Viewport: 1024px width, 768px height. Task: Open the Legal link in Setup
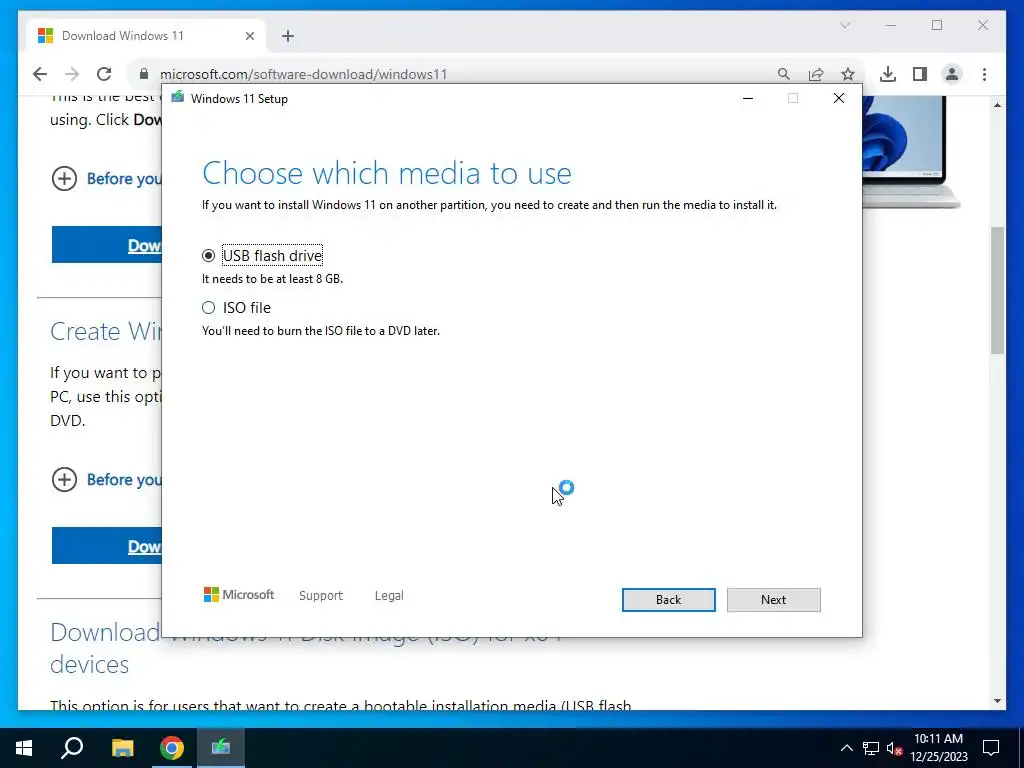coord(389,596)
